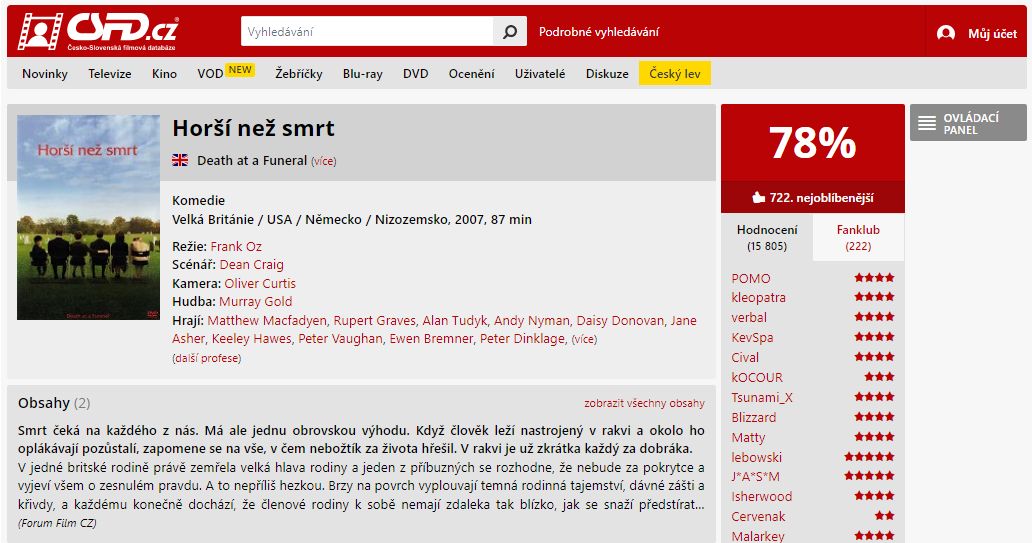Click the user account avatar icon
Viewport: 1032px width, 543px height.
pos(946,33)
